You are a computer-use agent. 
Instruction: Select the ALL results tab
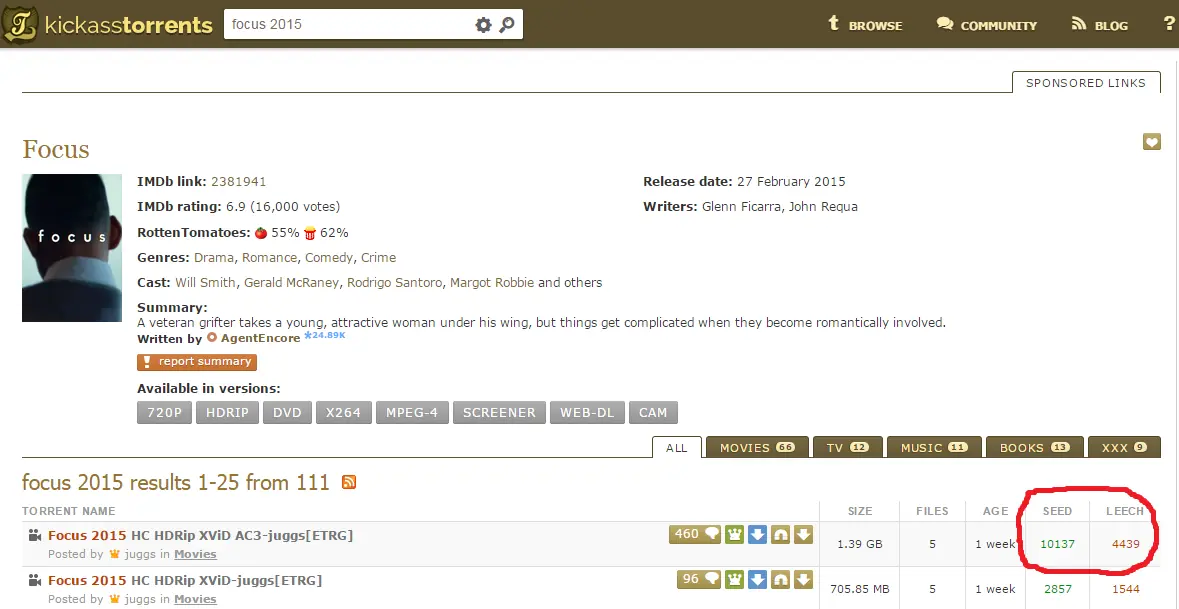tap(677, 447)
